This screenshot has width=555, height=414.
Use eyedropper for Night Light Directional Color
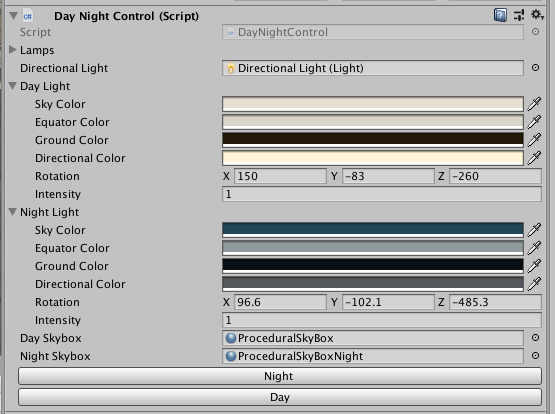coord(534,284)
